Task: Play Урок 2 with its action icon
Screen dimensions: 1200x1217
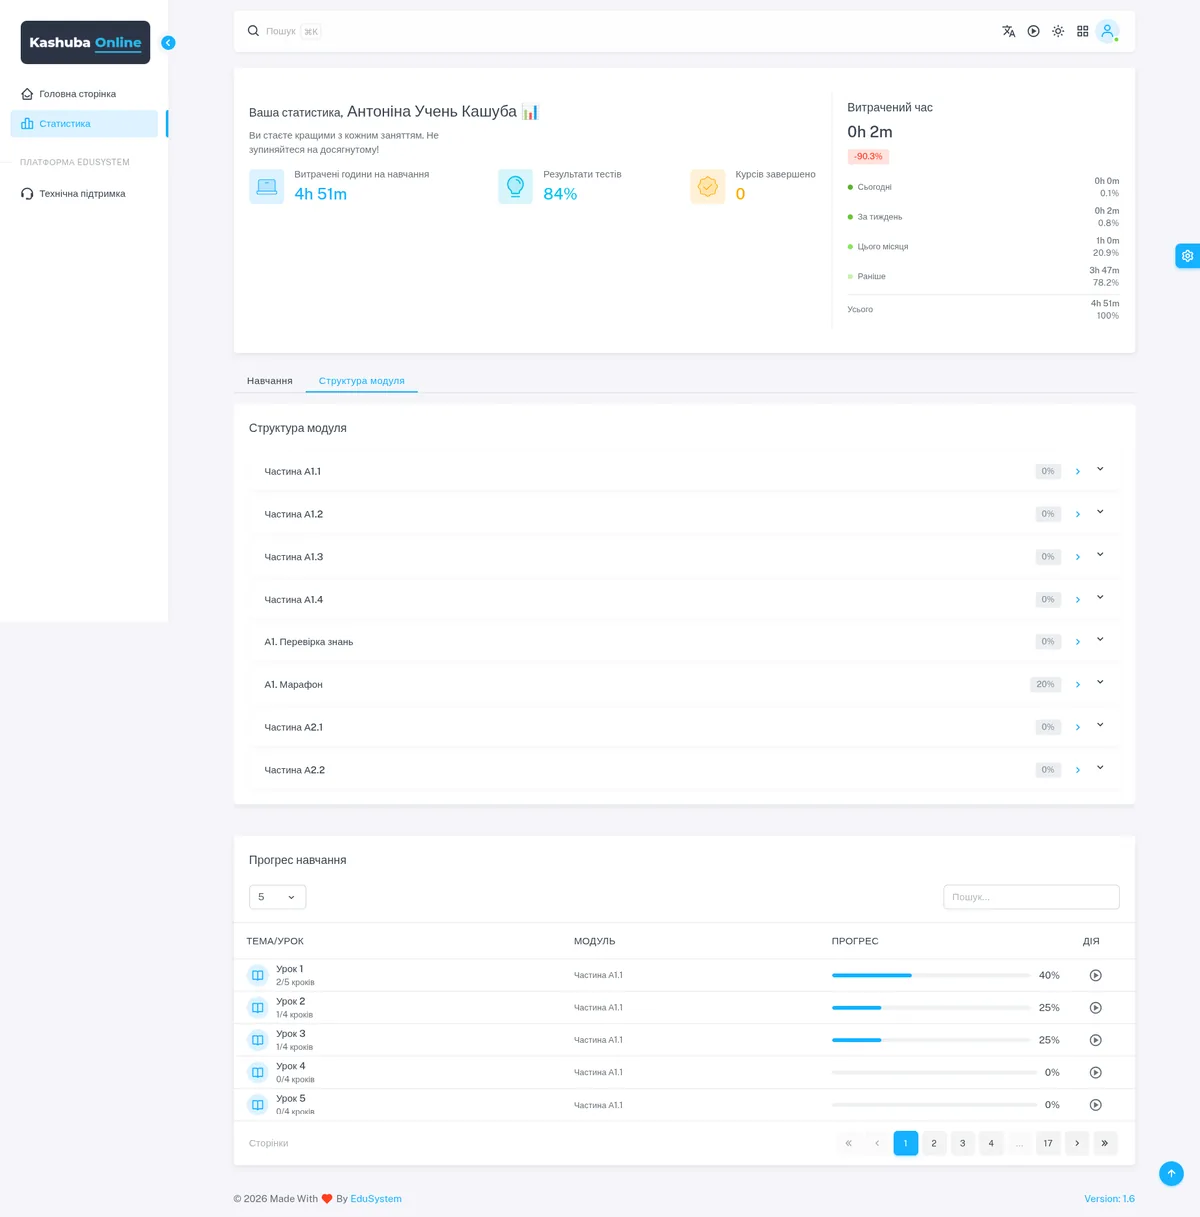Action: 1095,1008
